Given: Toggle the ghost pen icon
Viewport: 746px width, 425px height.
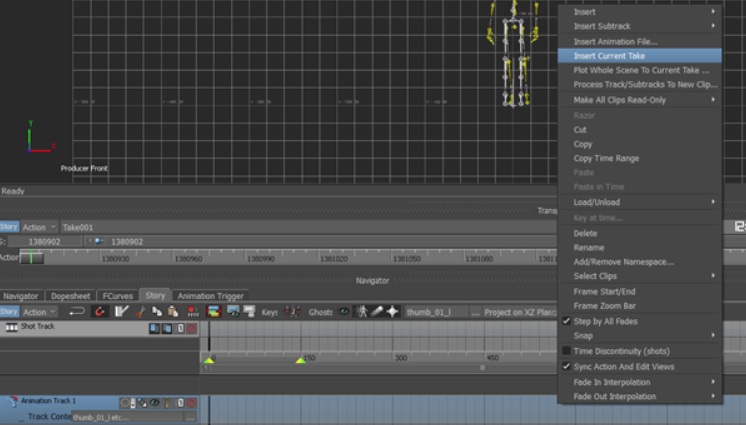Looking at the screenshot, I should pos(377,312).
